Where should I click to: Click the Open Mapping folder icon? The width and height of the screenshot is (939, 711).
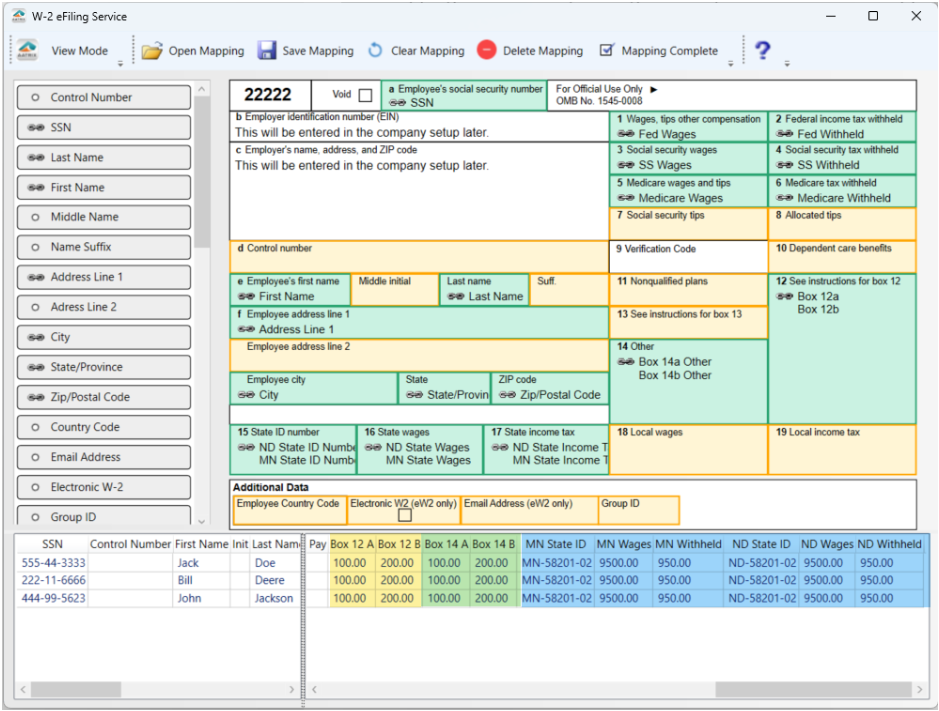point(151,51)
